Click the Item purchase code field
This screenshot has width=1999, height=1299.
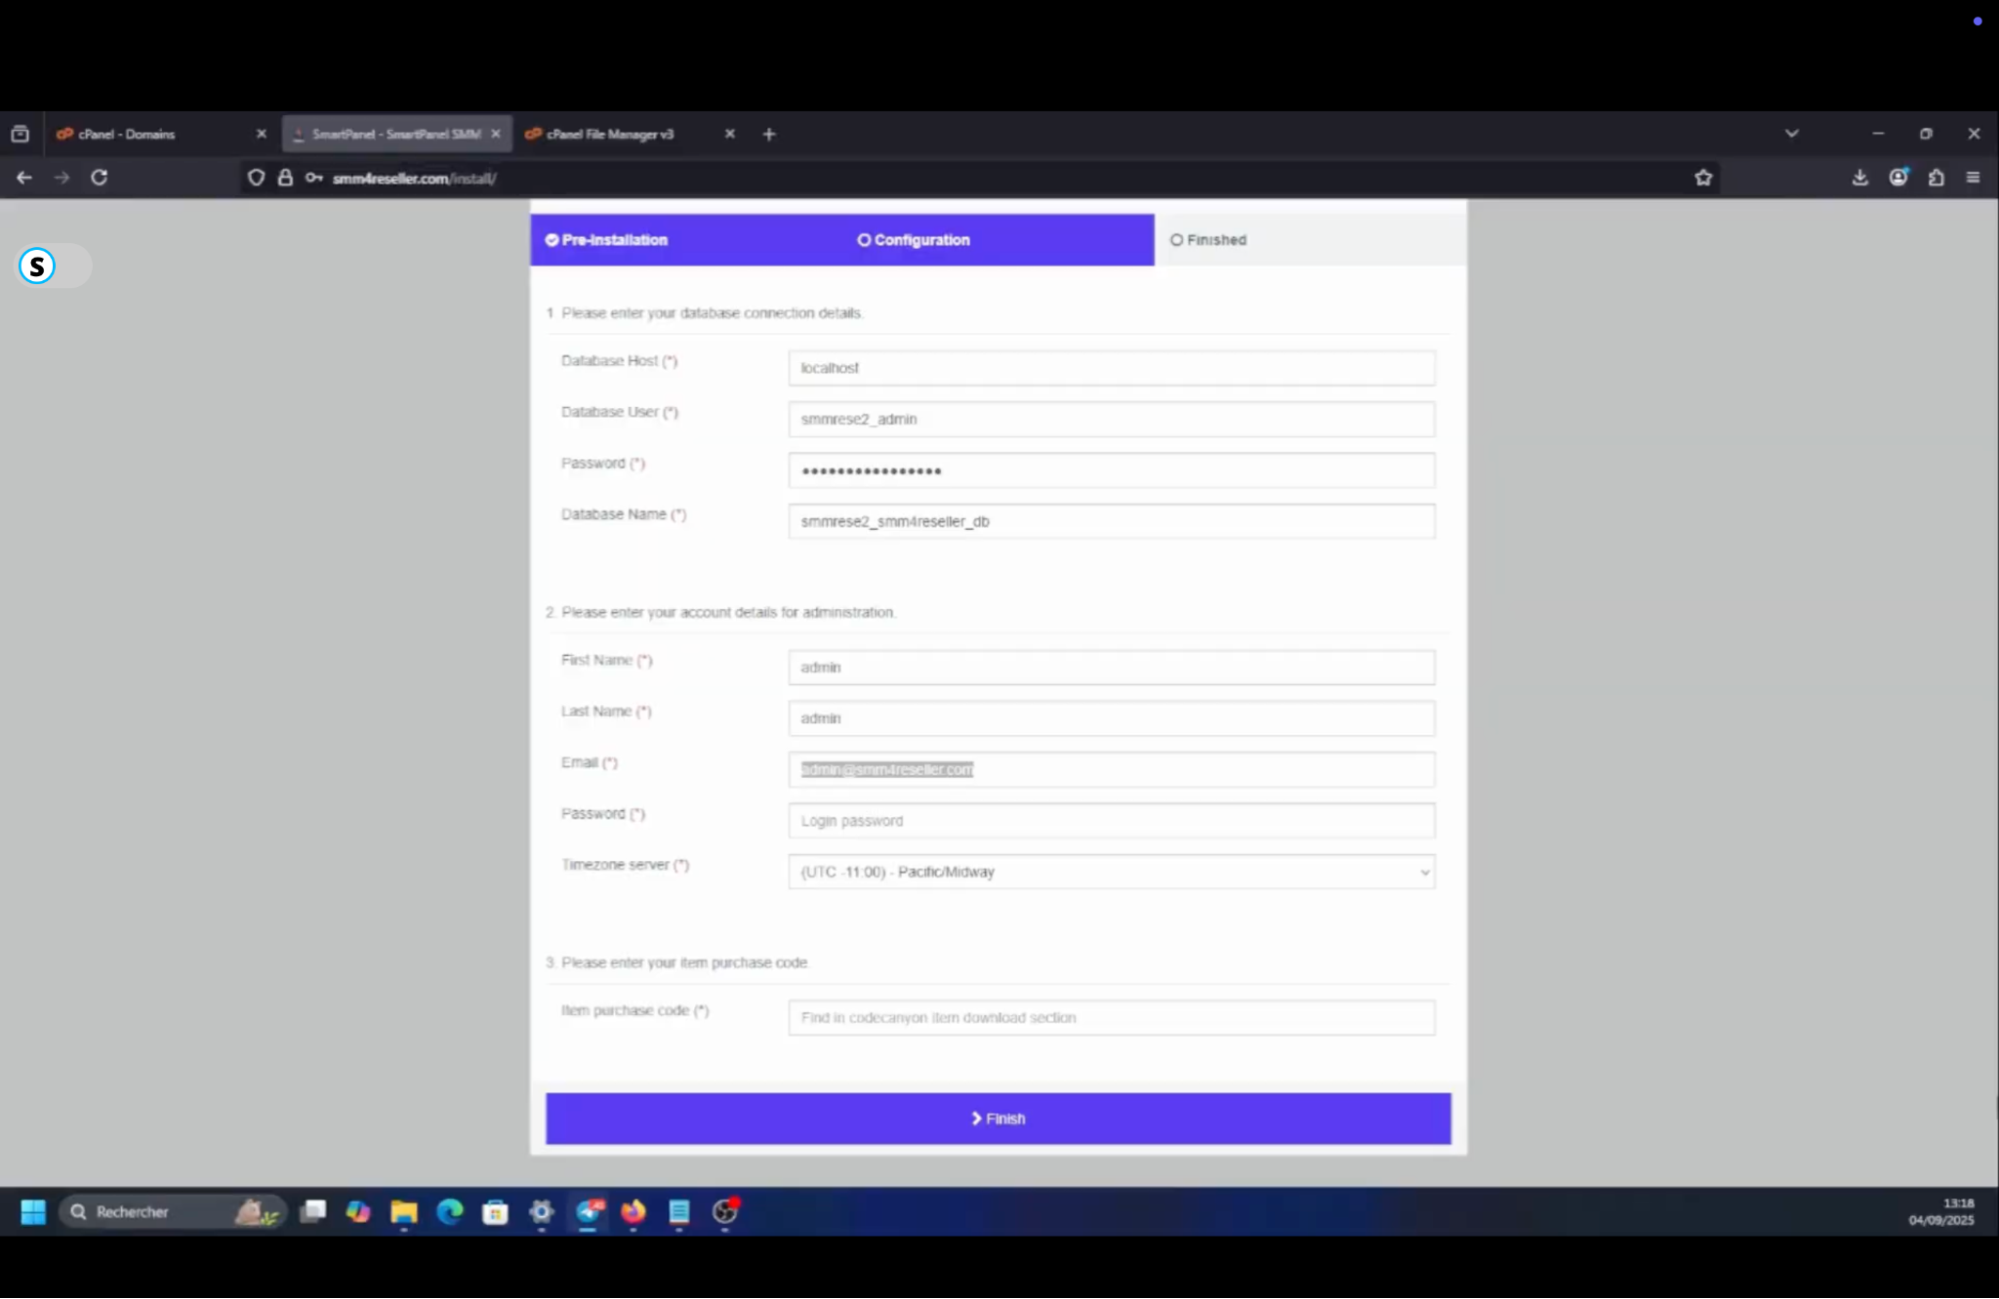(x=1111, y=1017)
